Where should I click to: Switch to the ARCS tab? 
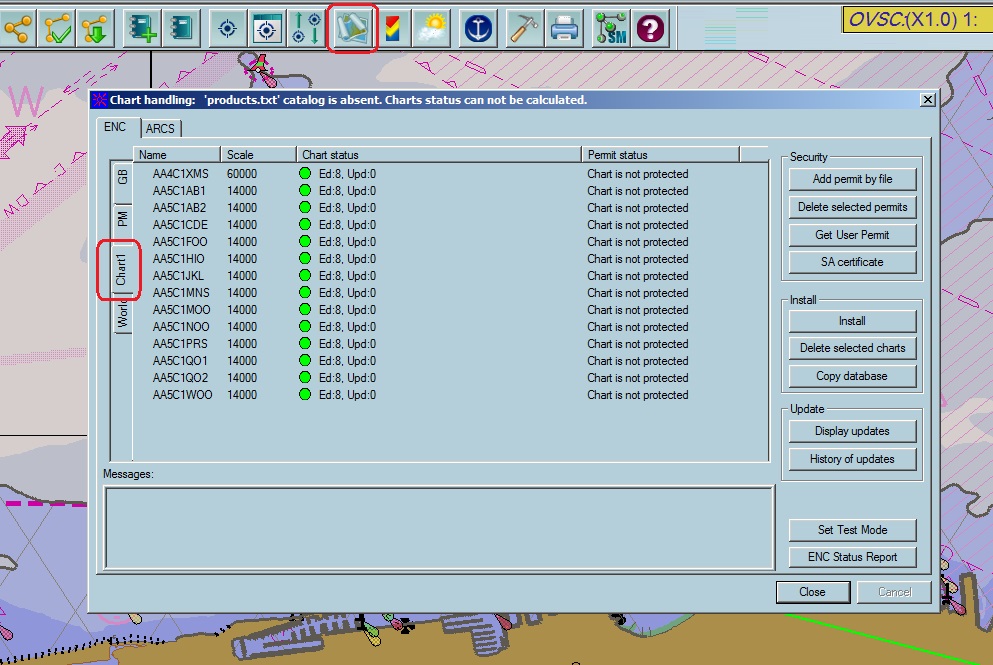[160, 128]
